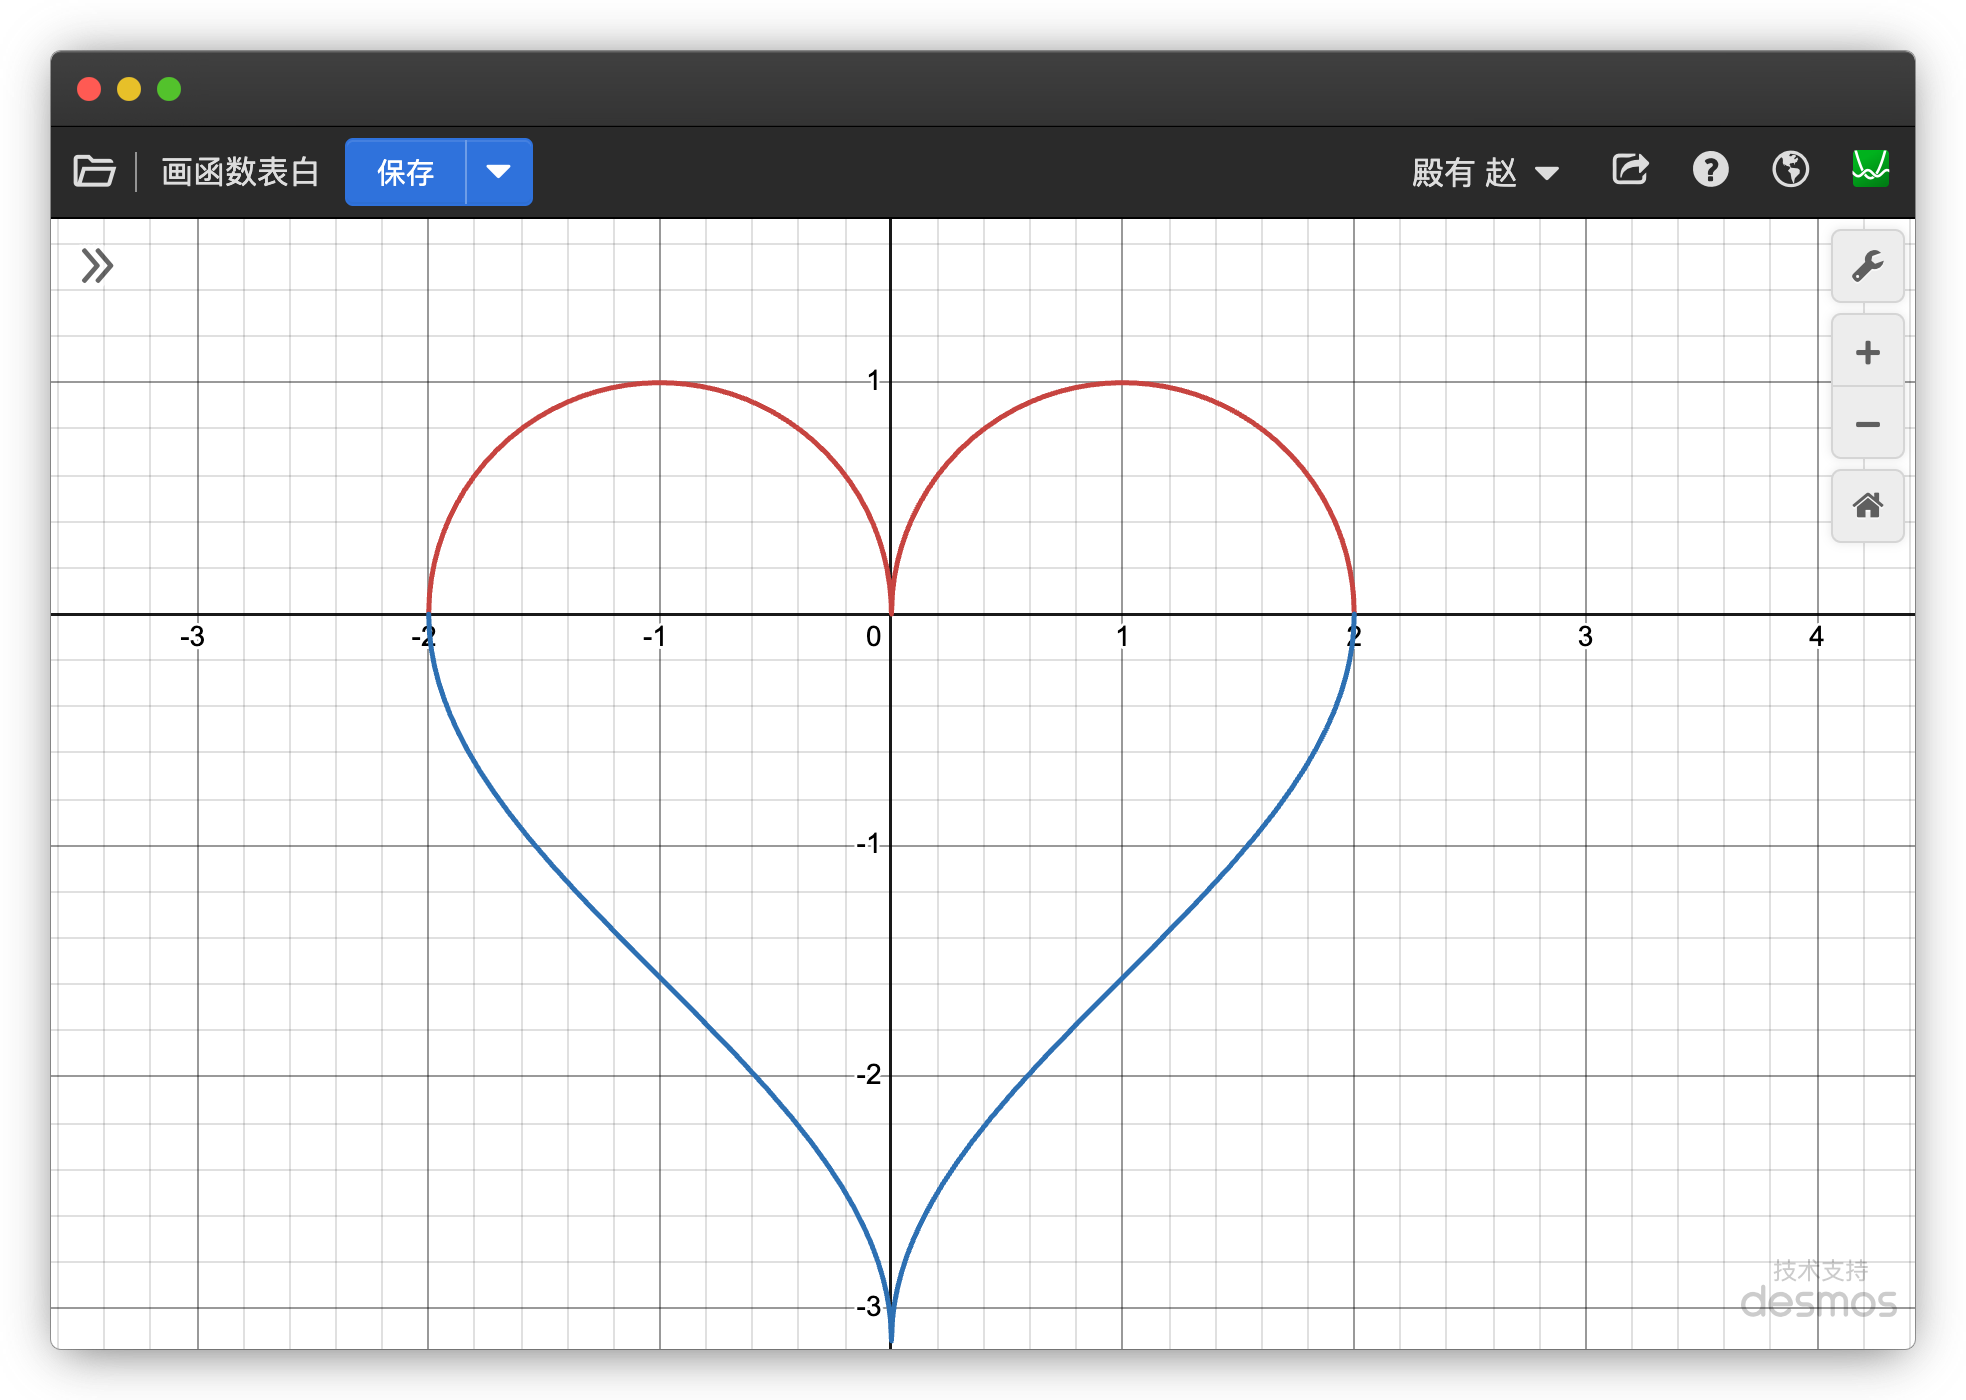Zoom out with the minus button
Viewport: 1966px width, 1400px height.
1867,424
